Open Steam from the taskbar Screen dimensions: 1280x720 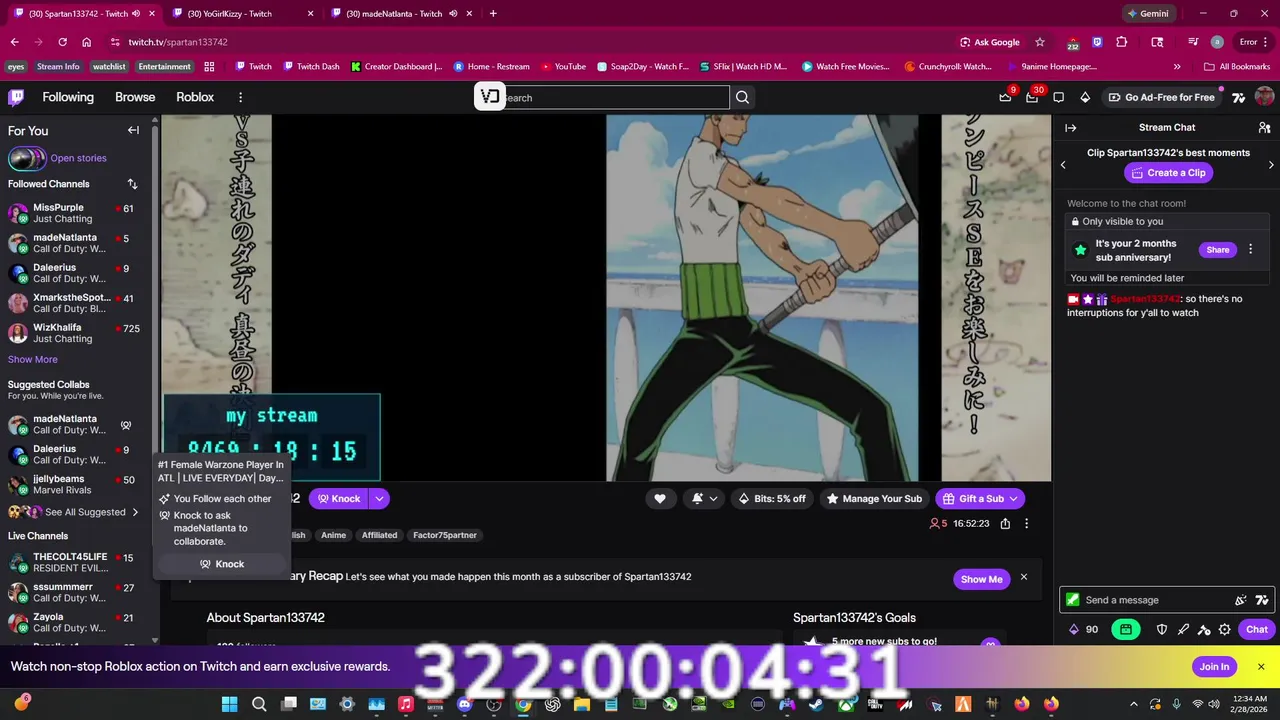[x=816, y=704]
